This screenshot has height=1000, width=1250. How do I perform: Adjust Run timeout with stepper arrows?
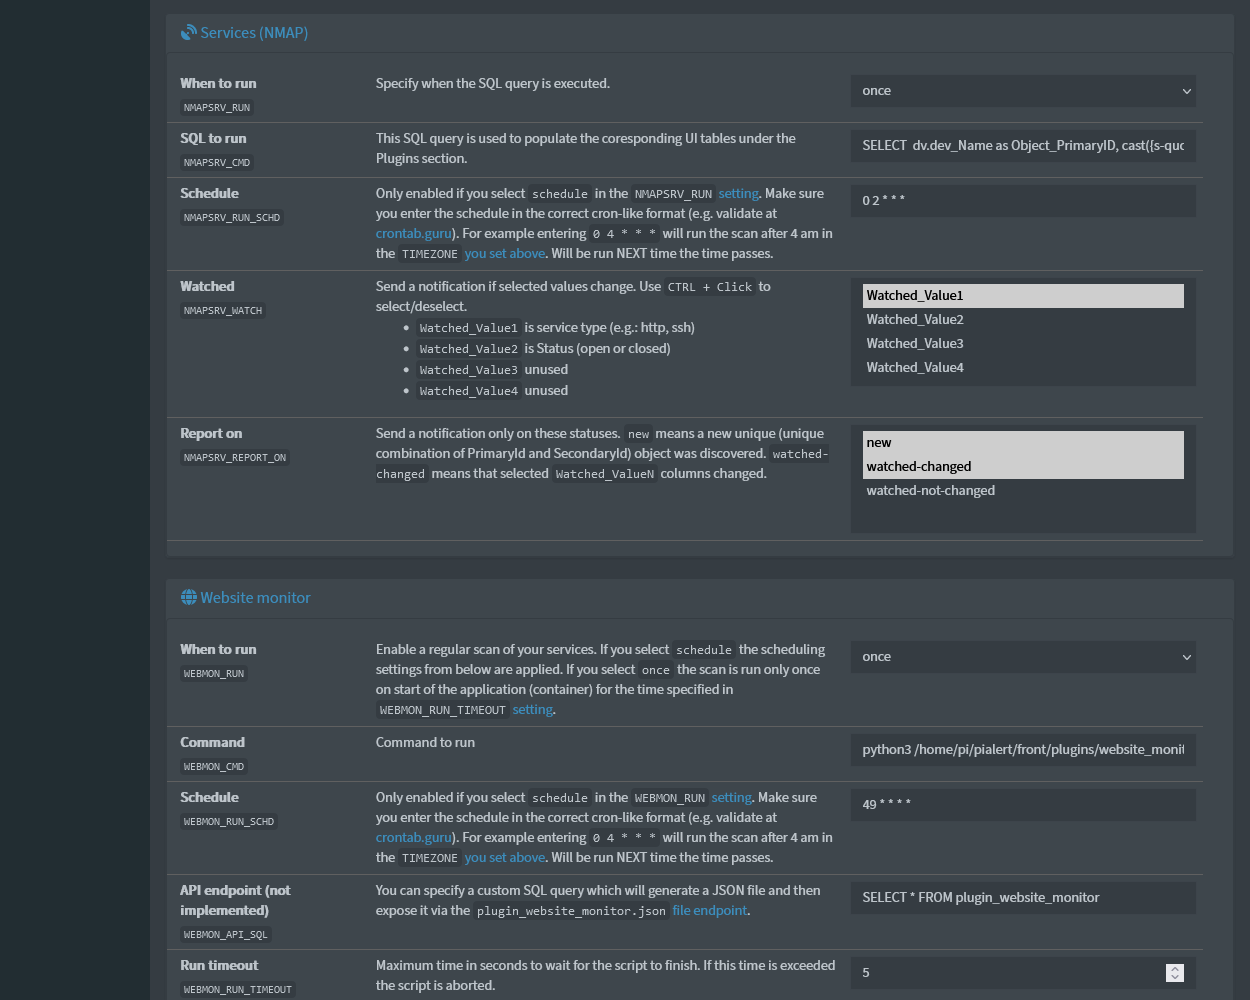1175,973
